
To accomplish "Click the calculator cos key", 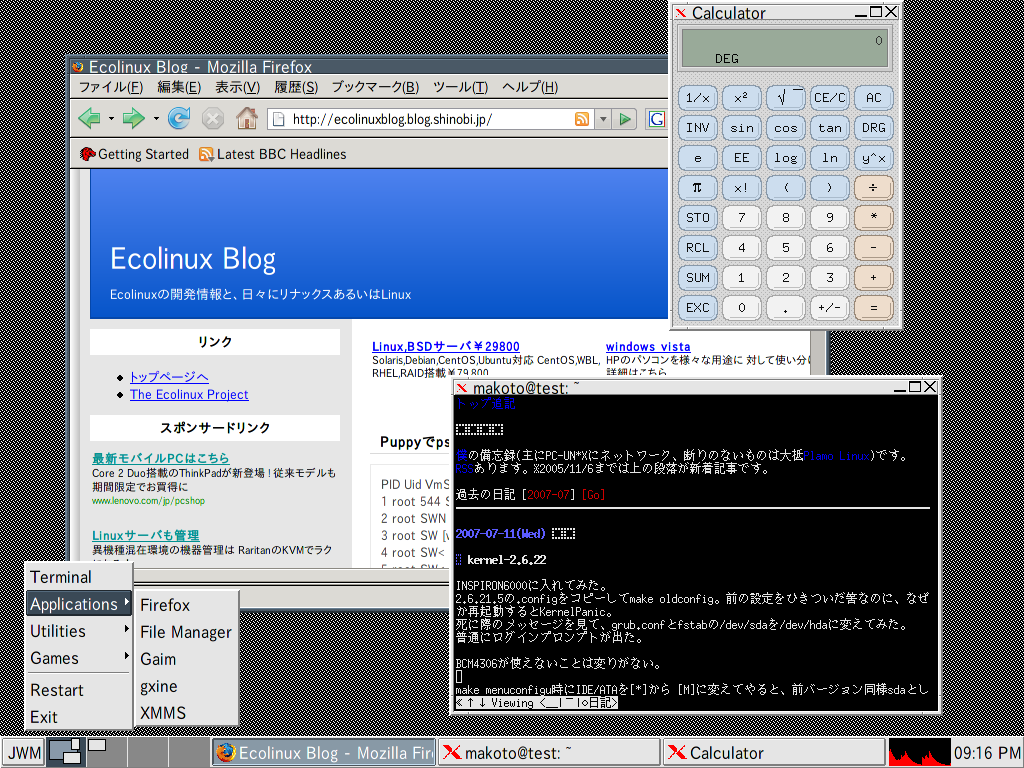I will [786, 128].
